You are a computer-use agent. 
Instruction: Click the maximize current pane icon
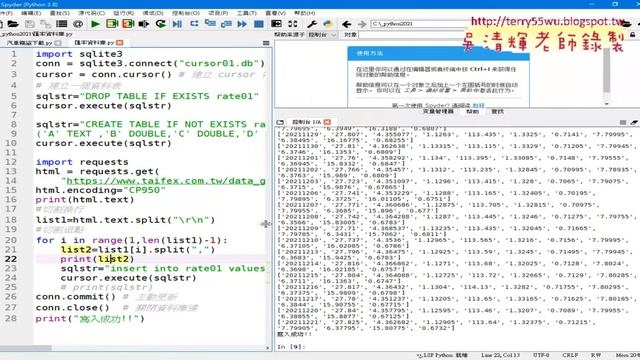[276, 24]
